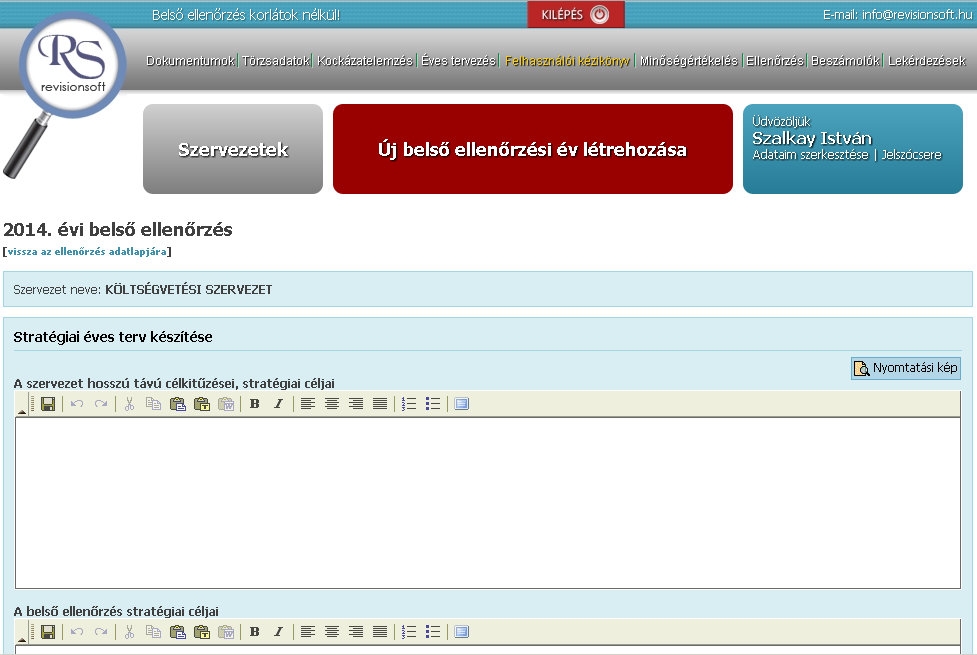Cut icon in belső ellenőrzés stratégiai céljai editor
The width and height of the screenshot is (977, 655).
[130, 632]
